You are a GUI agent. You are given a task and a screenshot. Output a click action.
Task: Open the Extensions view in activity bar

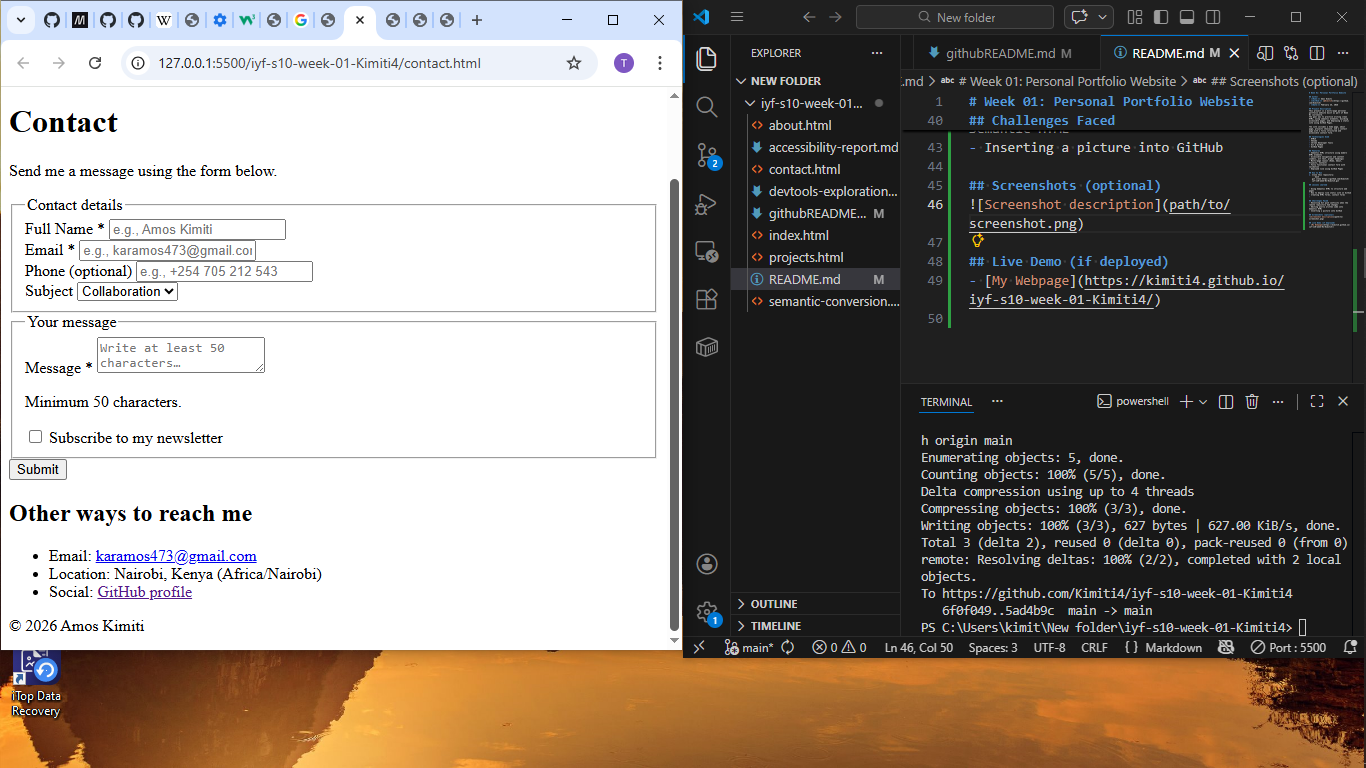click(707, 299)
